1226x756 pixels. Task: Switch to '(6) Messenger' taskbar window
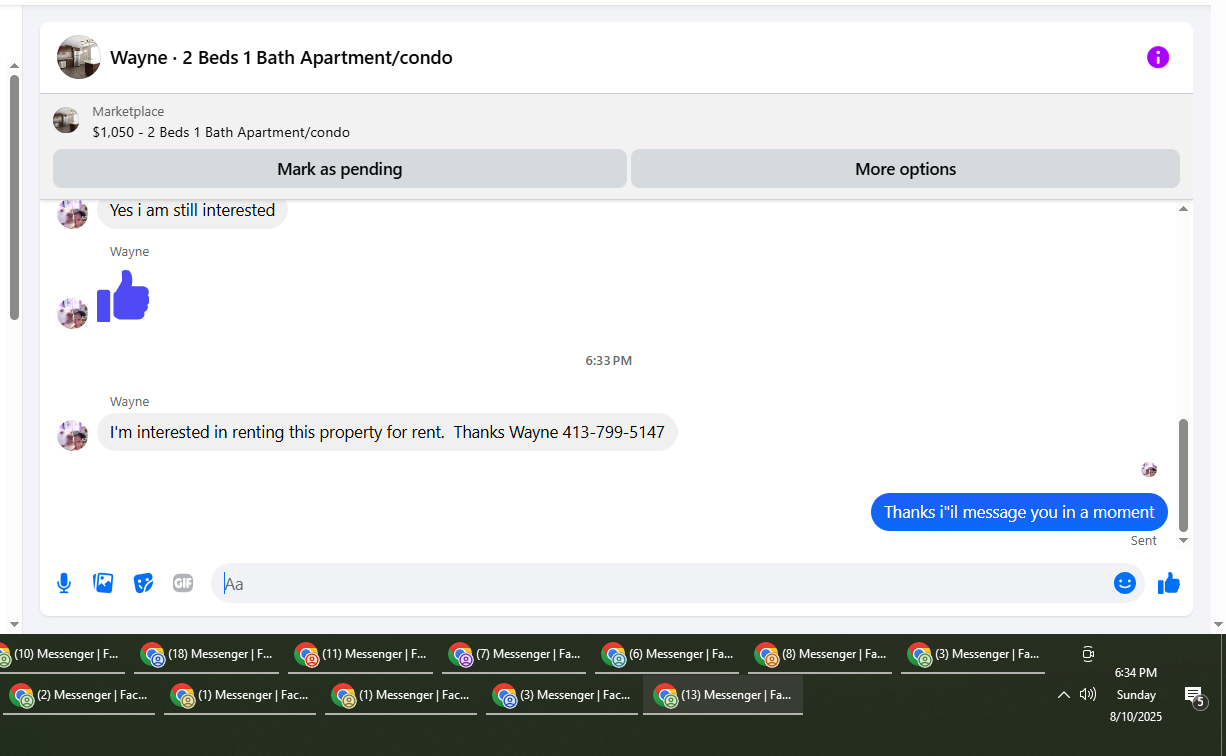pos(668,655)
